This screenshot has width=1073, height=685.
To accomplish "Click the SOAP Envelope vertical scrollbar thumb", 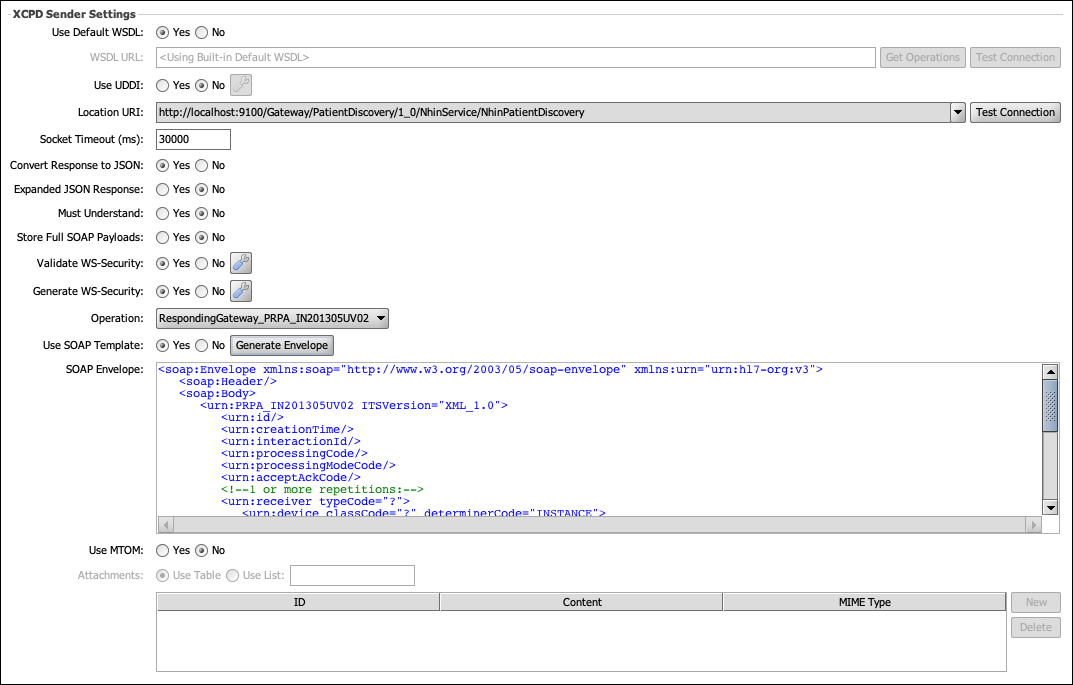I will click(1050, 406).
